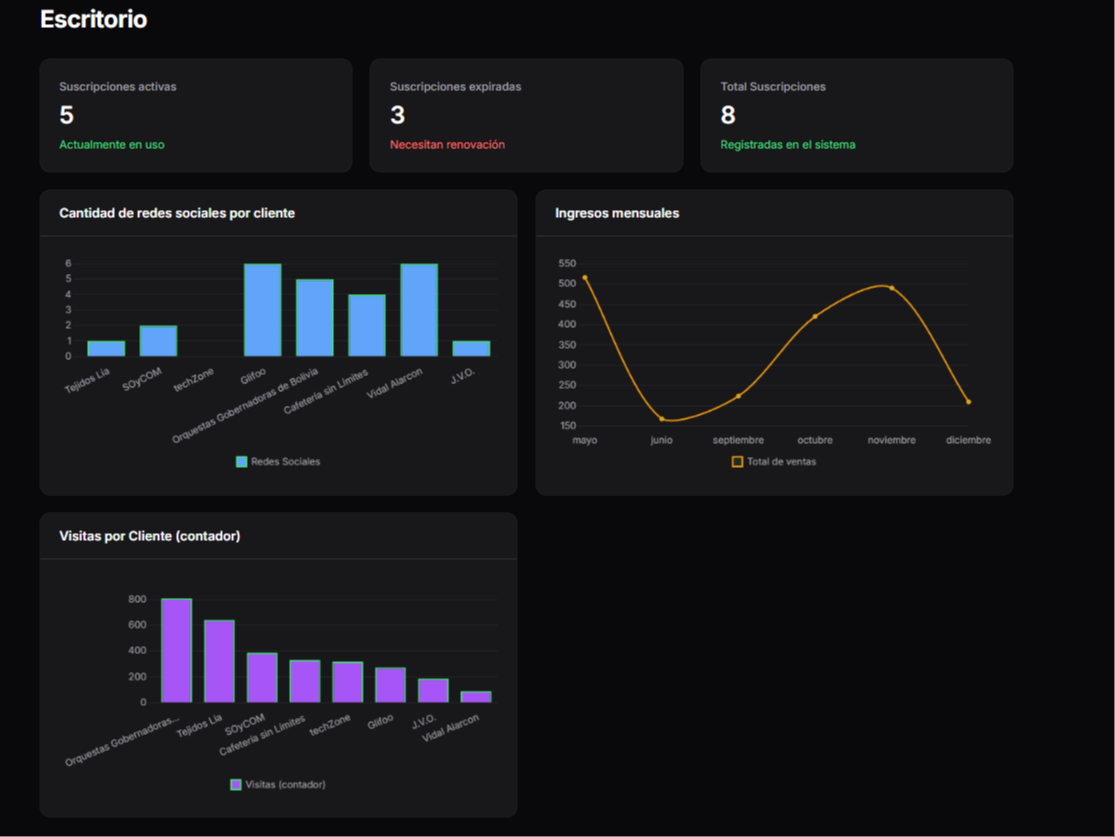This screenshot has width=1115, height=837.
Task: Select the Tejidos Lia bar in the visits chart
Action: (x=219, y=661)
